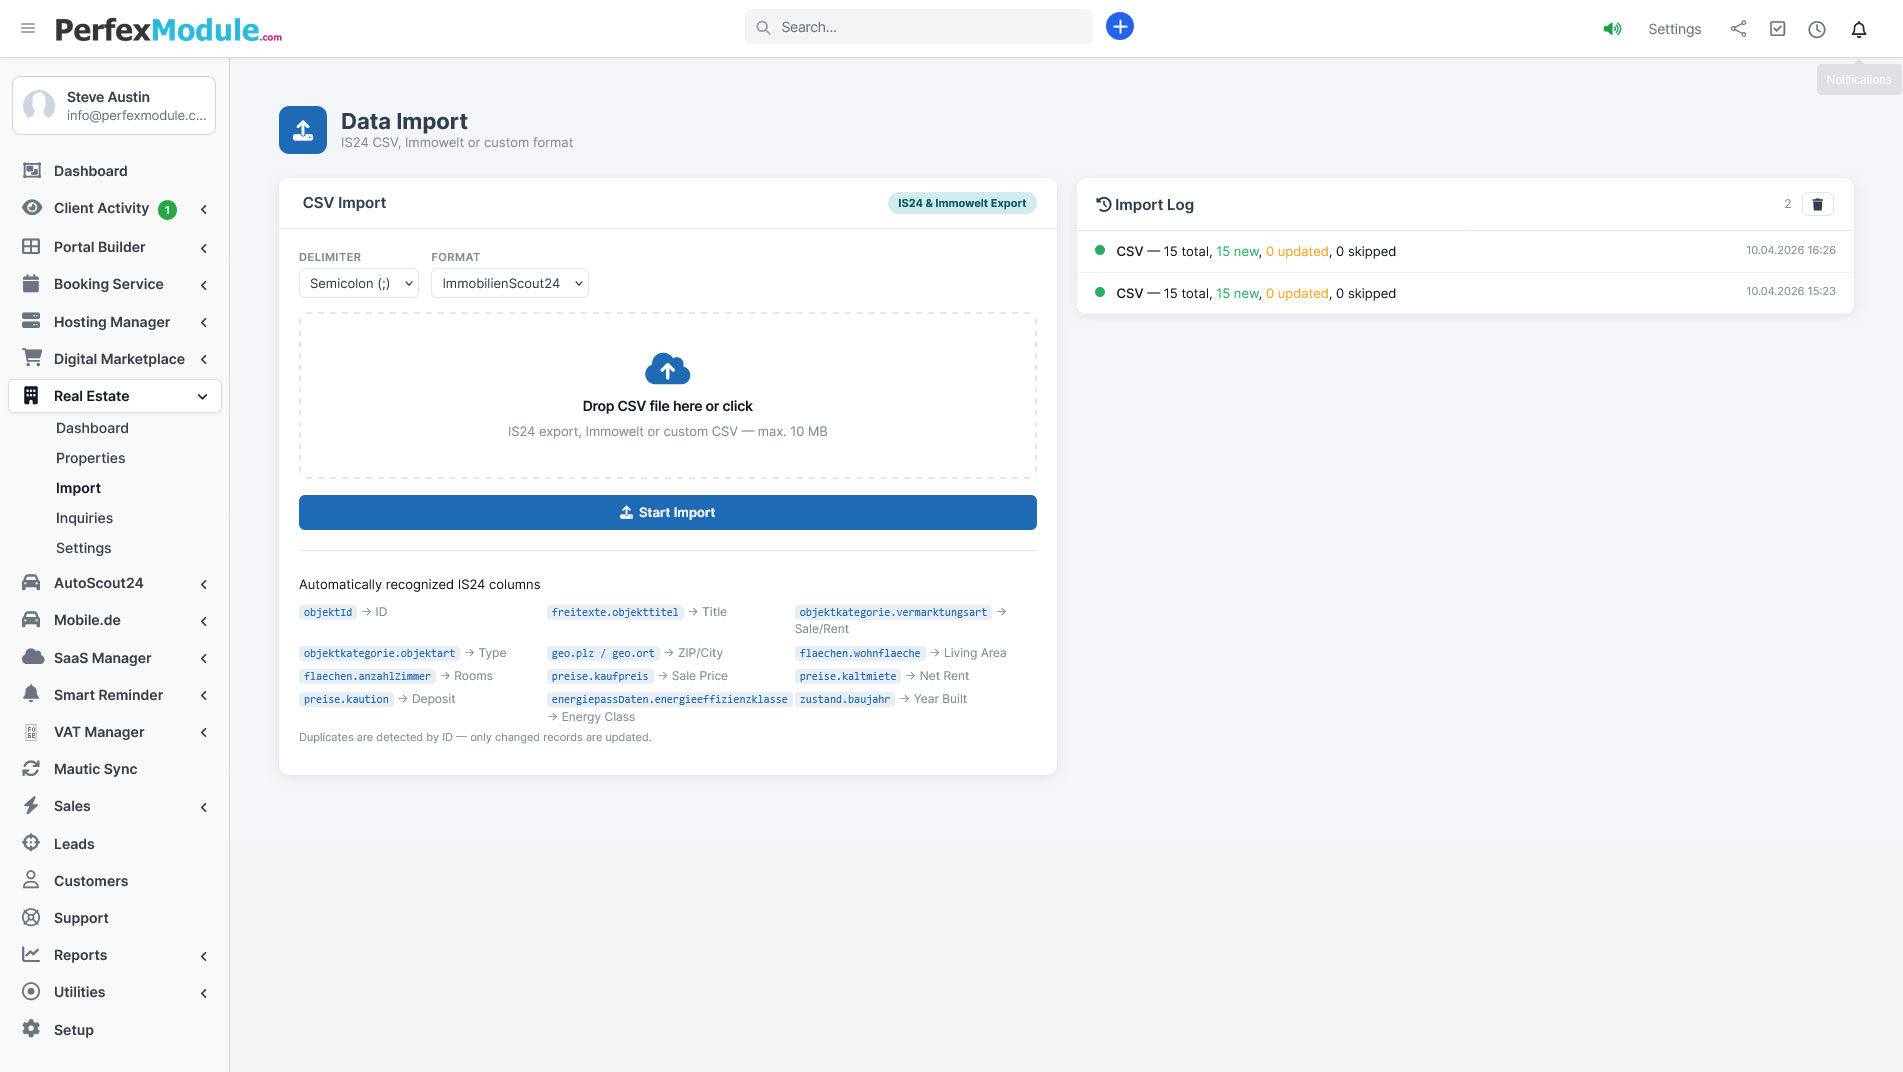Delete import log with trash icon
Viewport: 1903px width, 1072px height.
(1817, 204)
